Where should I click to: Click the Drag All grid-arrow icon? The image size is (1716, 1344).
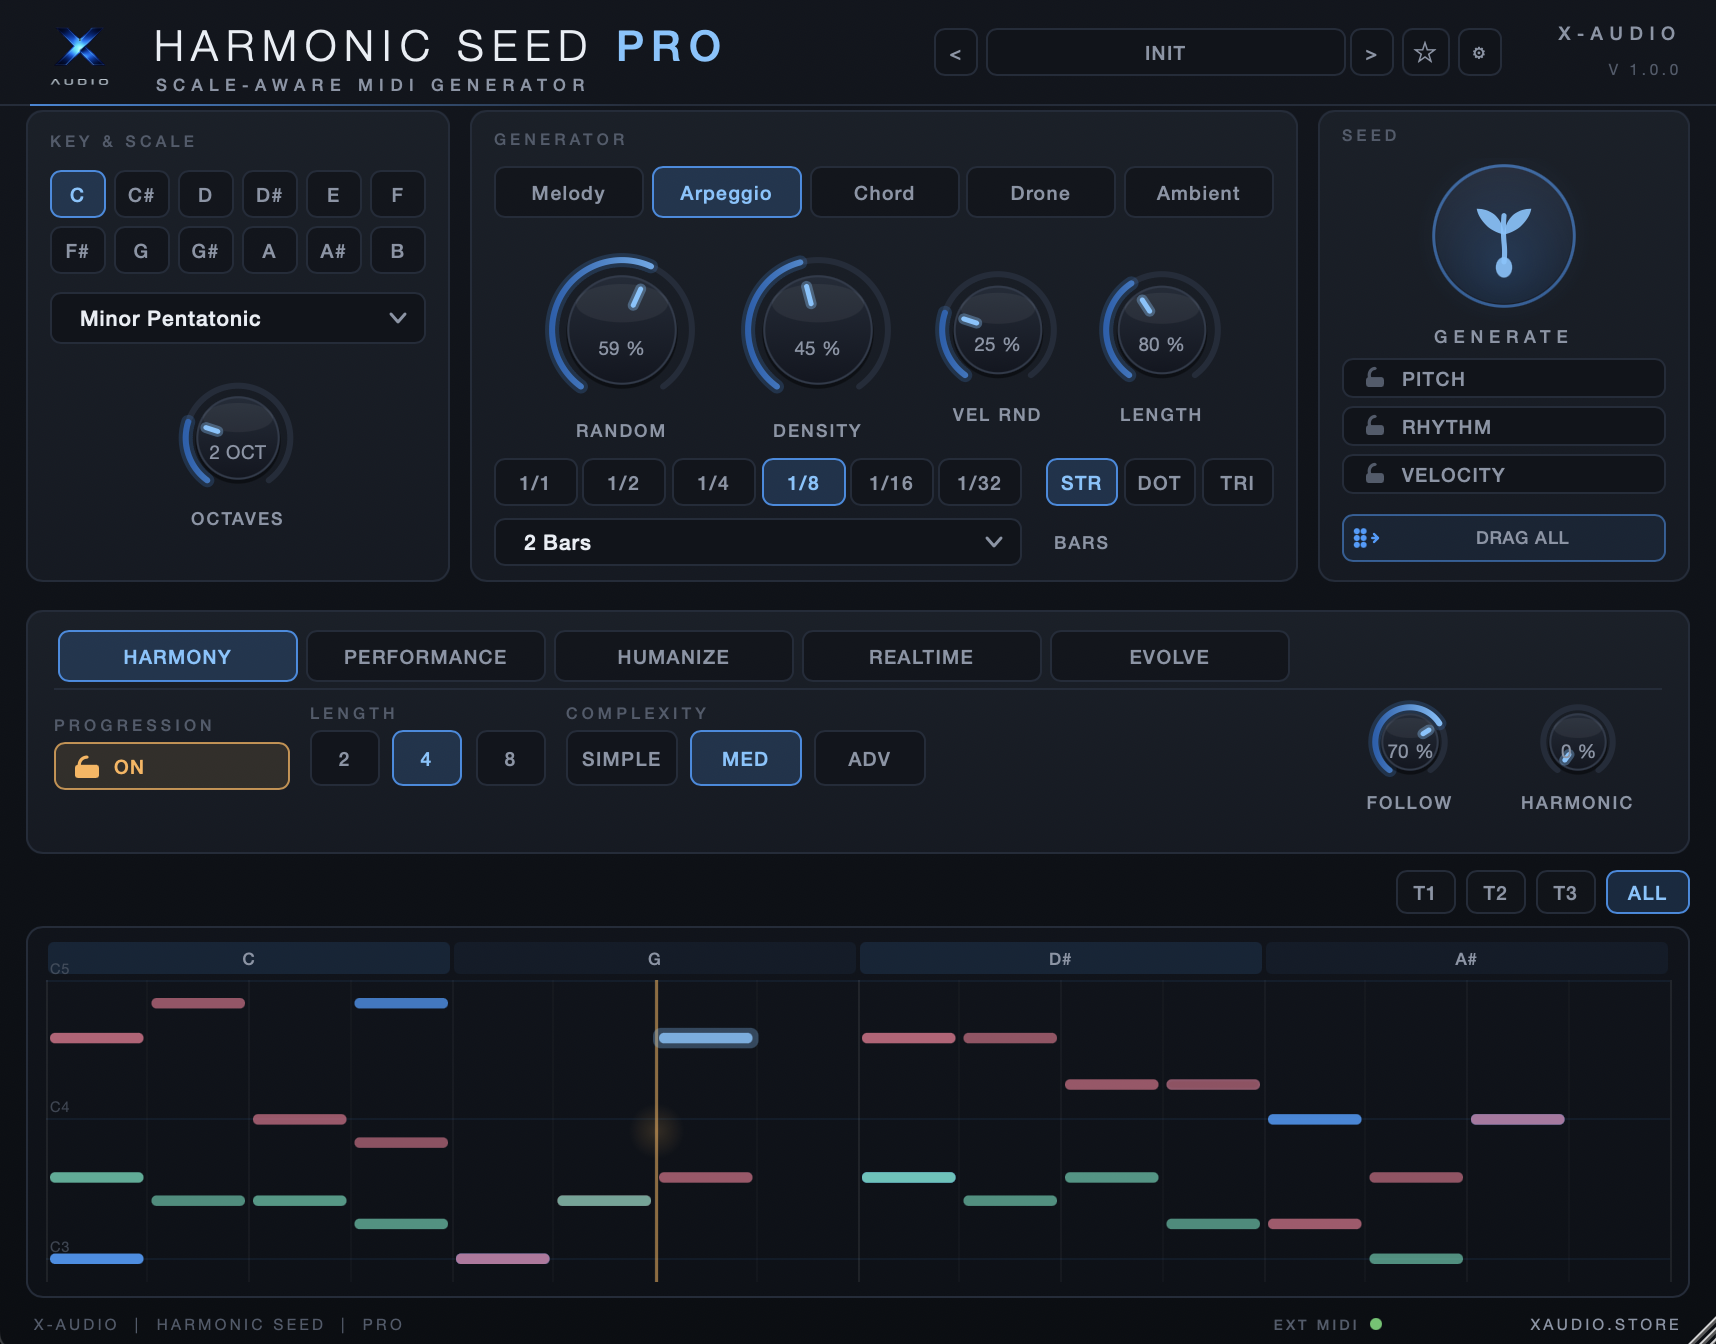click(x=1366, y=538)
